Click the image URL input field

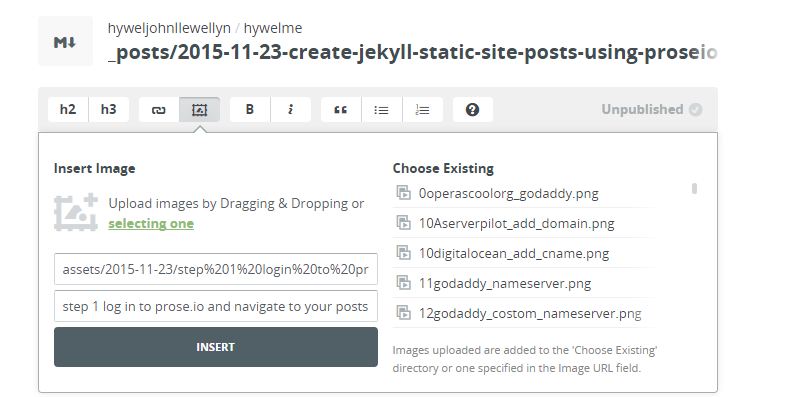pos(216,269)
